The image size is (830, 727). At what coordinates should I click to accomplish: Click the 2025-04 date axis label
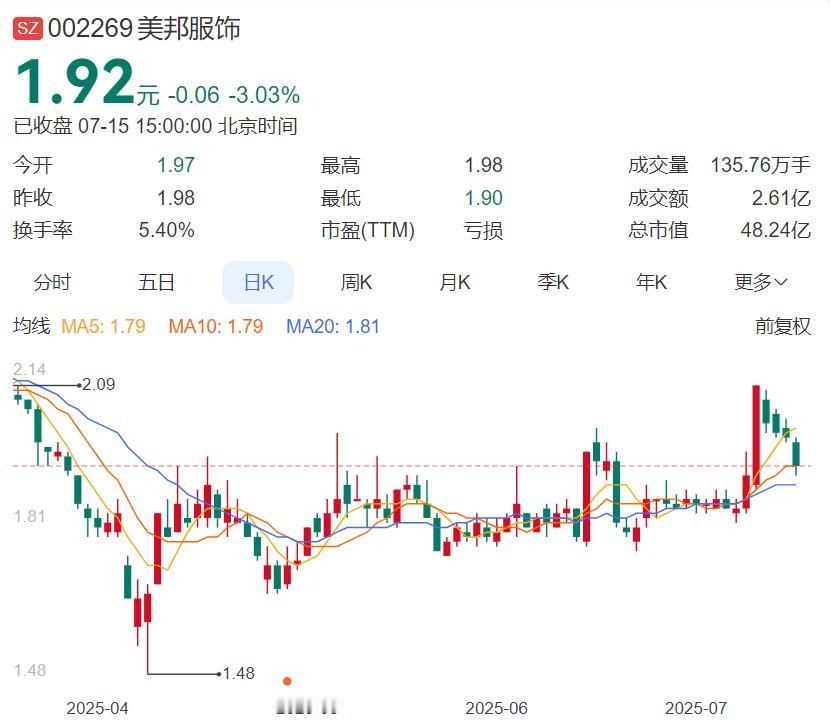point(97,708)
